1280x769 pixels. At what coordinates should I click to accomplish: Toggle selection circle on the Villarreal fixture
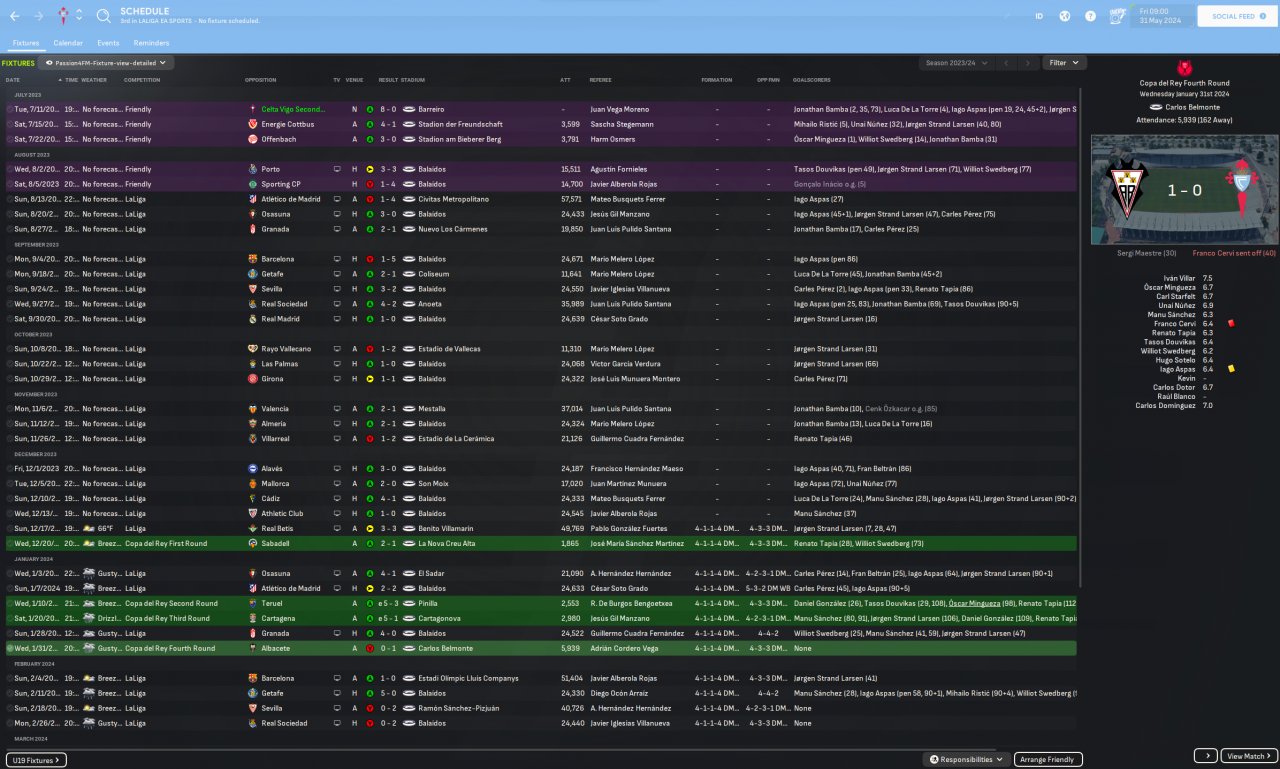[x=10, y=439]
